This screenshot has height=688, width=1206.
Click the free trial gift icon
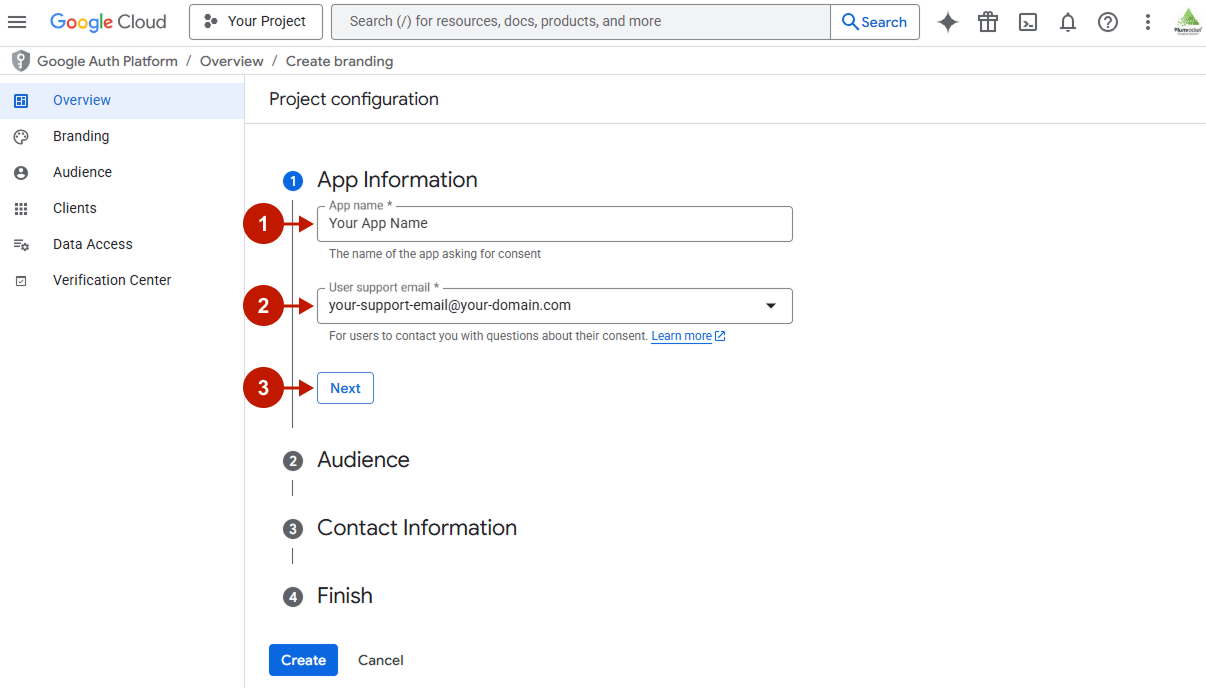pyautogui.click(x=987, y=21)
